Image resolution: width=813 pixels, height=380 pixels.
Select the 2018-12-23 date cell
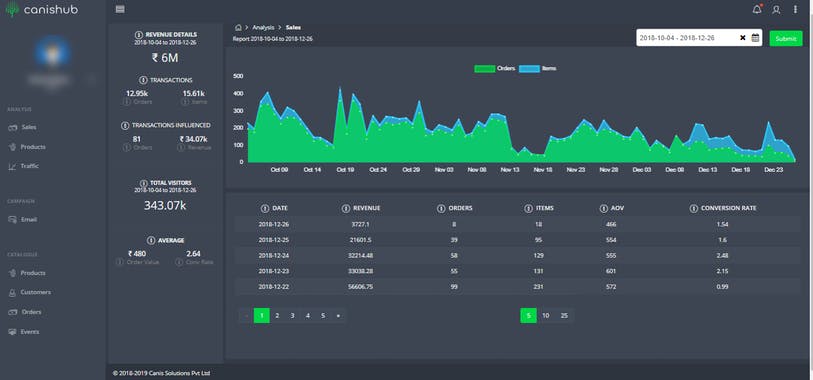tap(273, 271)
